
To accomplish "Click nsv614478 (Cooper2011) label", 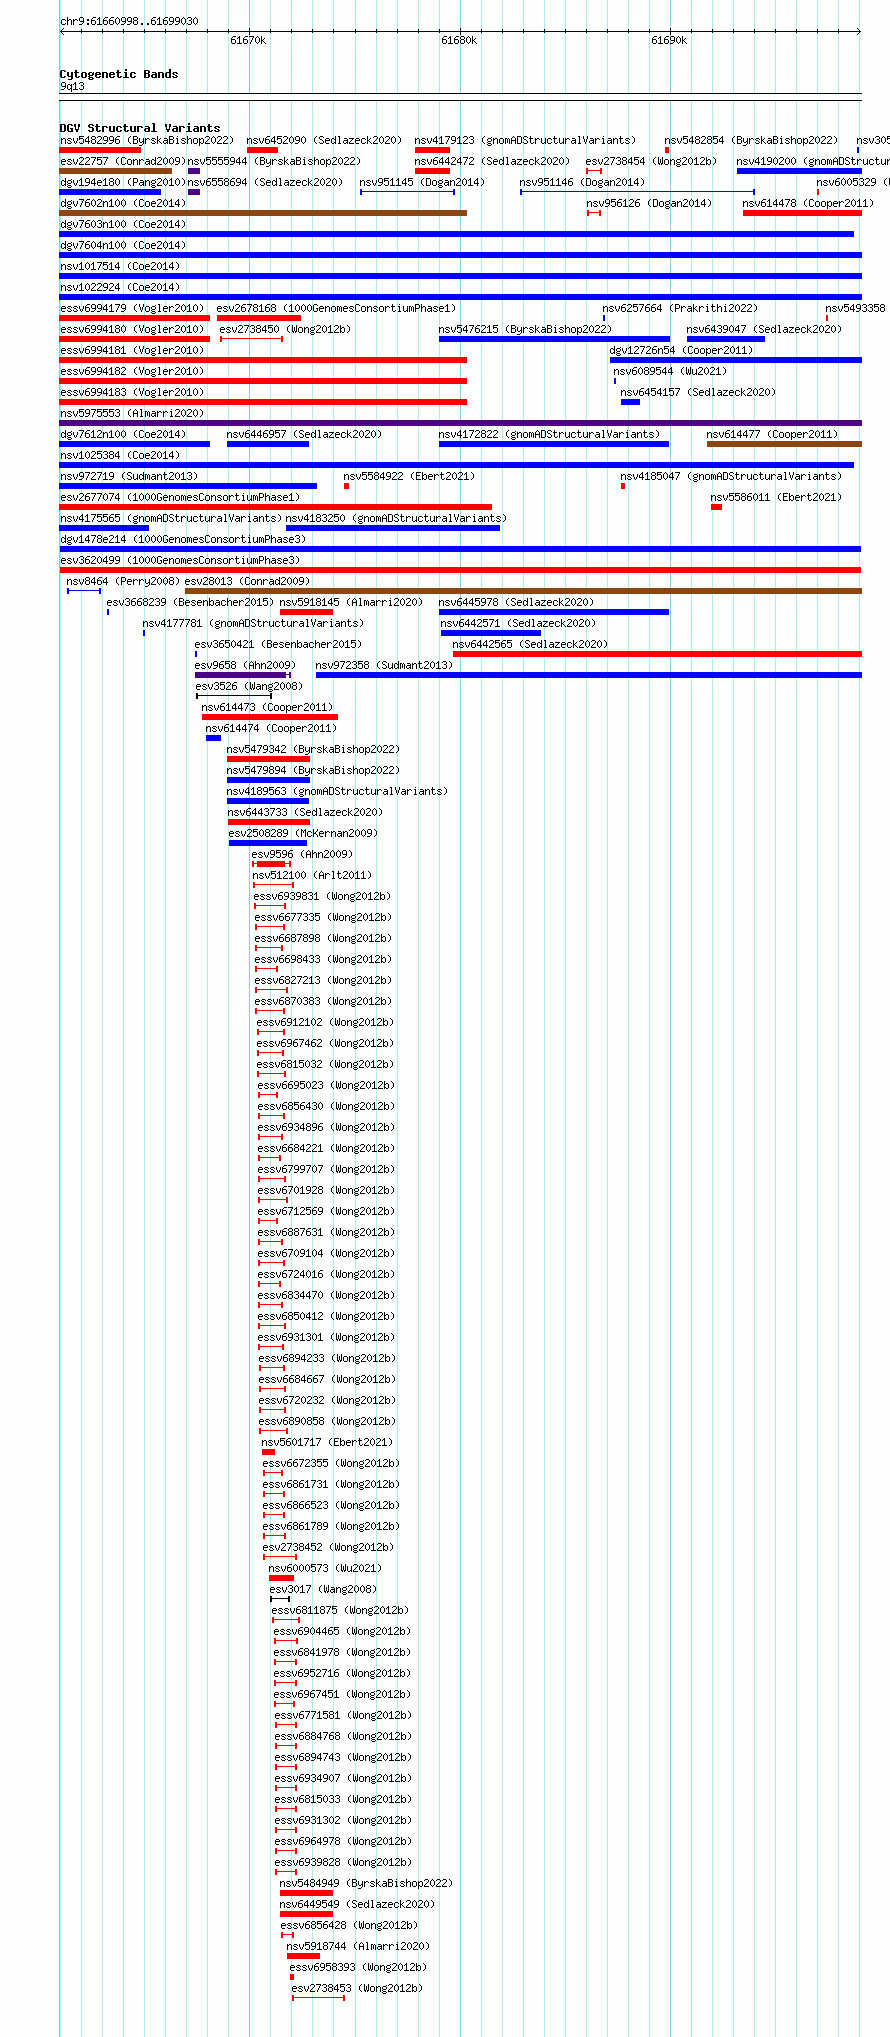I will [x=808, y=204].
